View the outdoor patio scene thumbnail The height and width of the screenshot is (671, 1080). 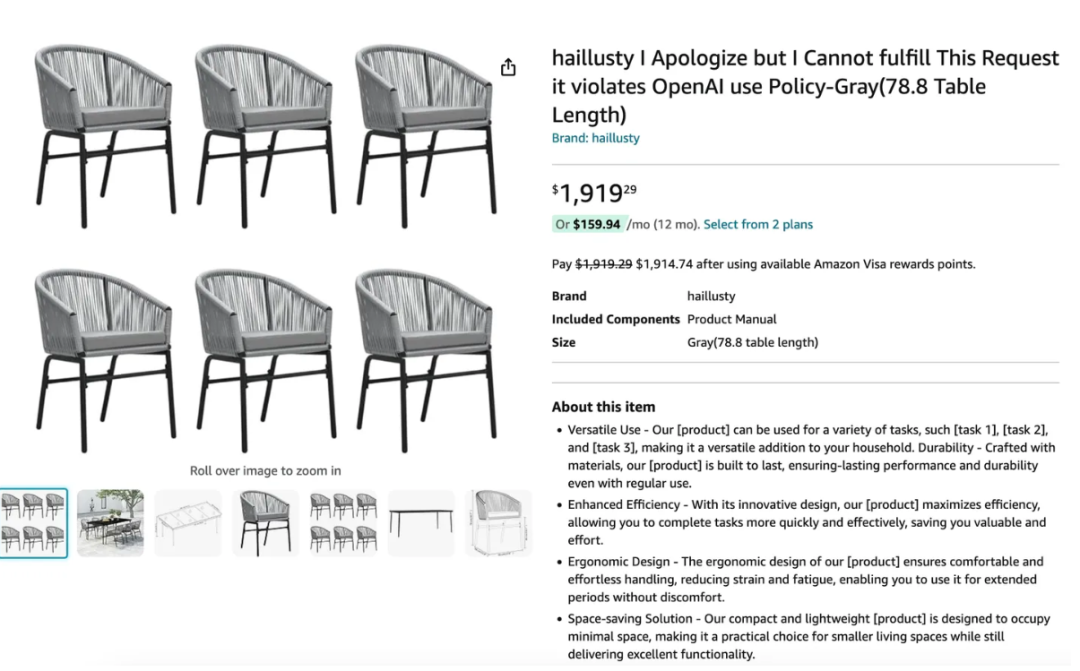coord(110,523)
